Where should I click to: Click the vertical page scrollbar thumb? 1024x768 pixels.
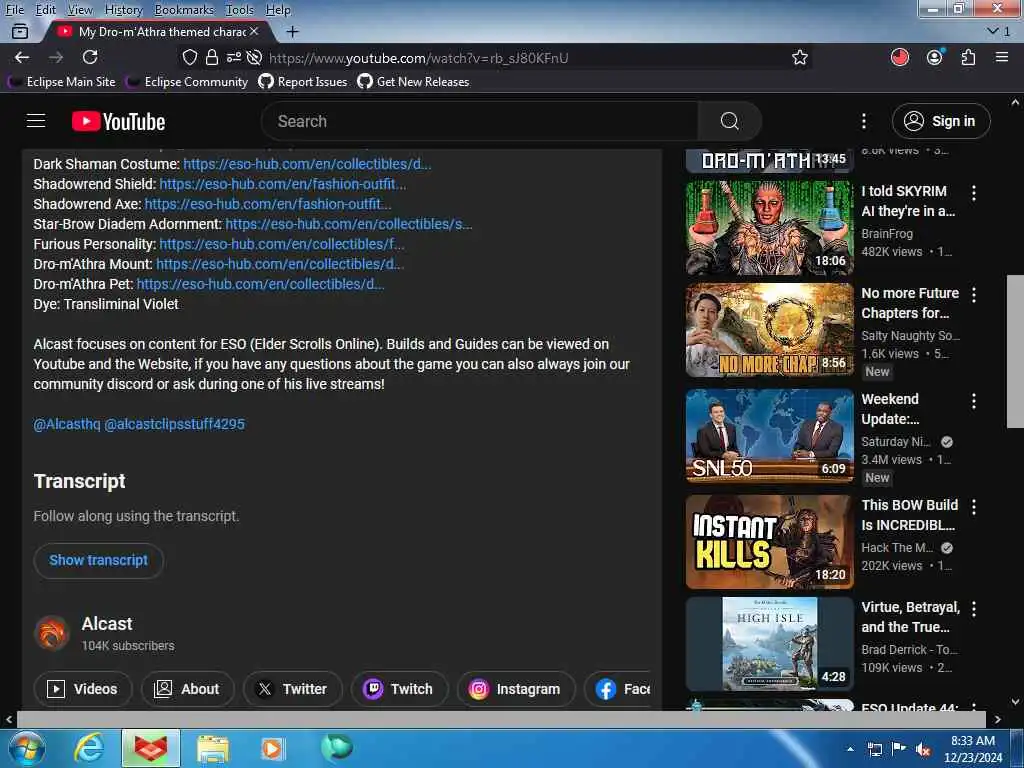click(1016, 351)
